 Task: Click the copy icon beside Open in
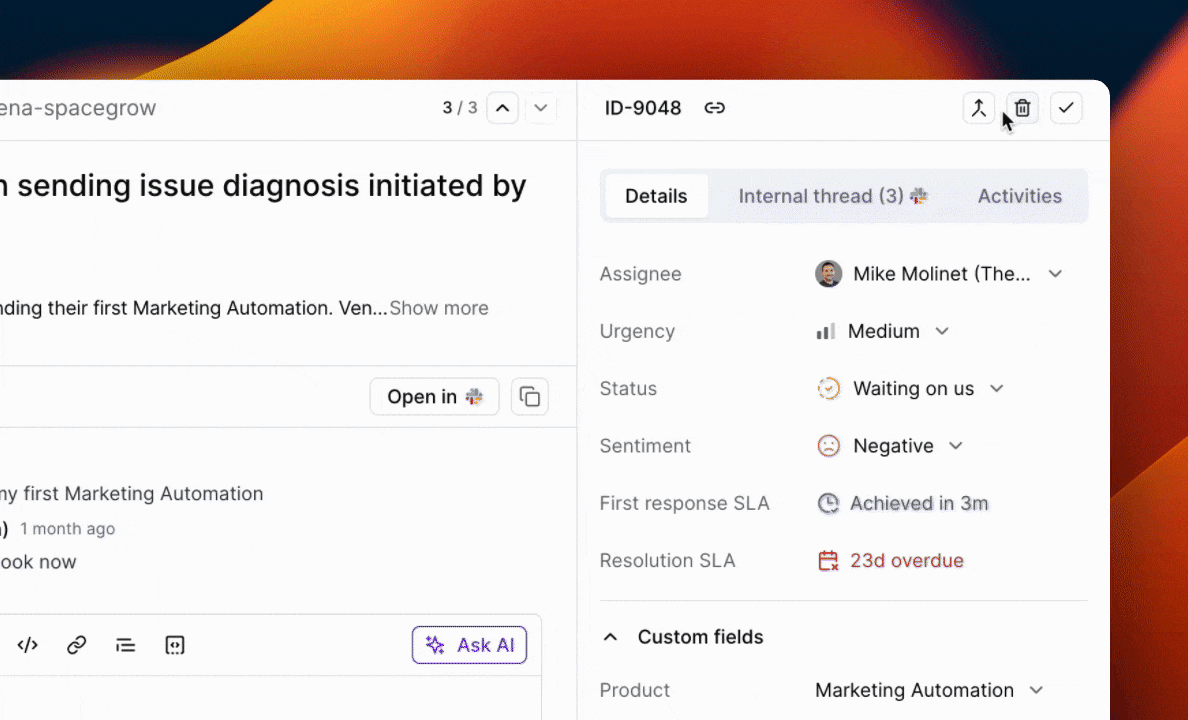click(x=530, y=397)
